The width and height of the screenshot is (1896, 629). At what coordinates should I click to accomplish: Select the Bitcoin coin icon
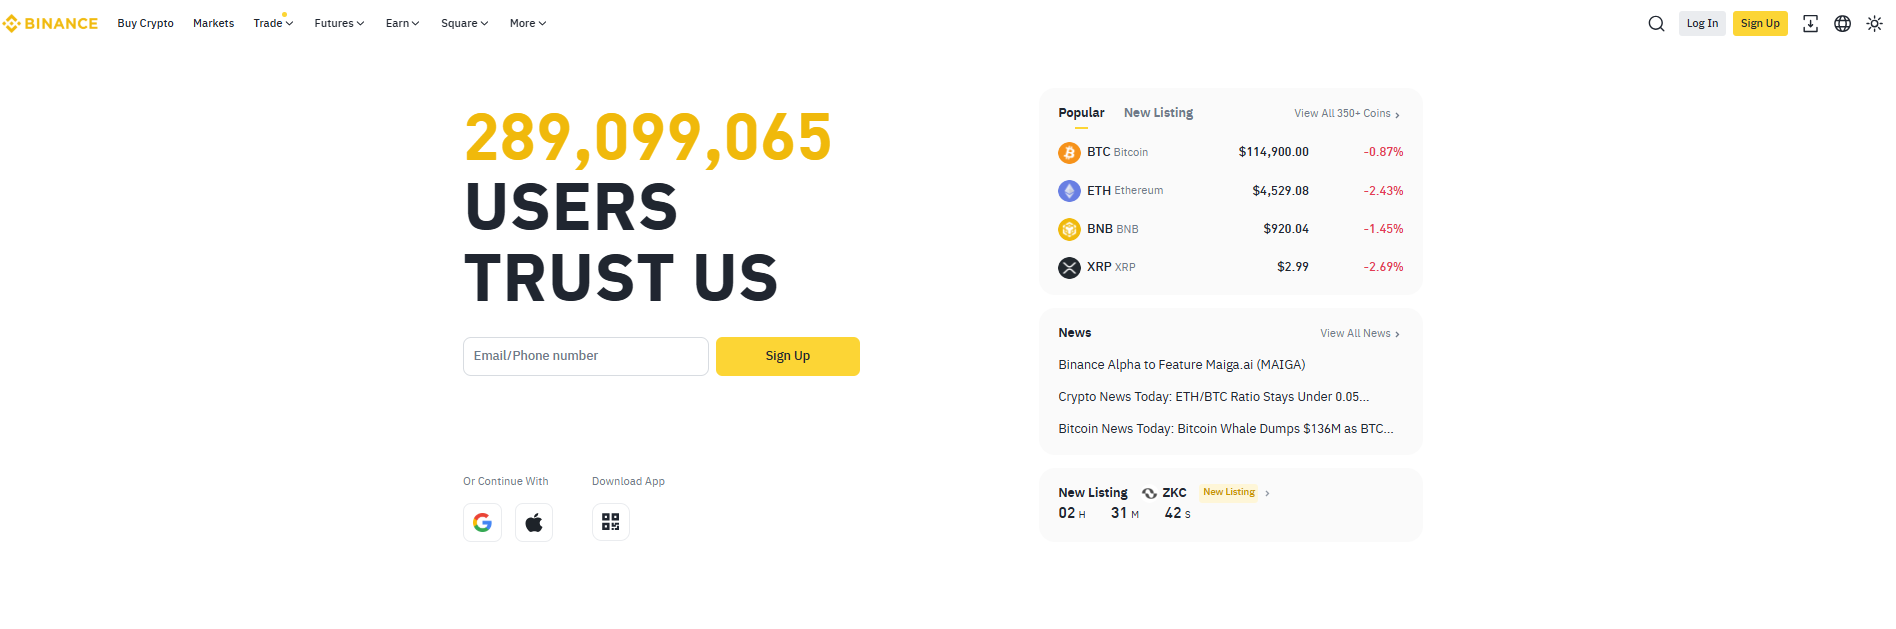point(1069,152)
